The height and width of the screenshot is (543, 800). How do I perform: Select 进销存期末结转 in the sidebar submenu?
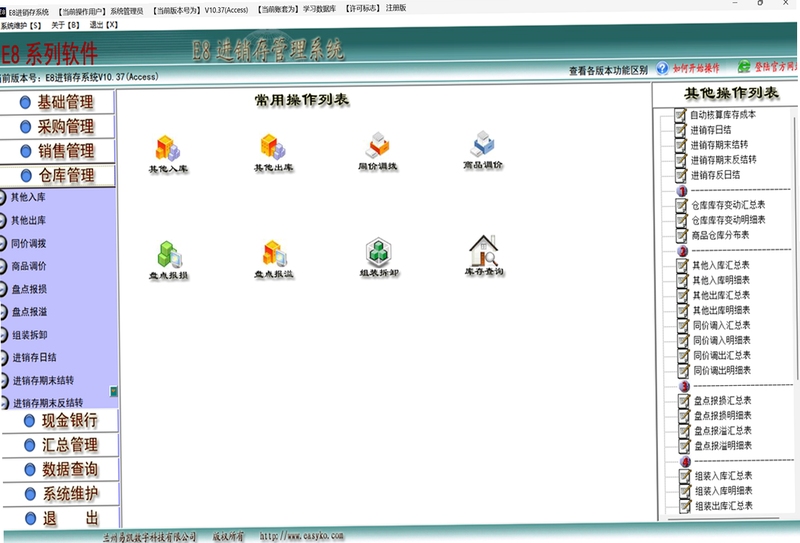pyautogui.click(x=43, y=380)
